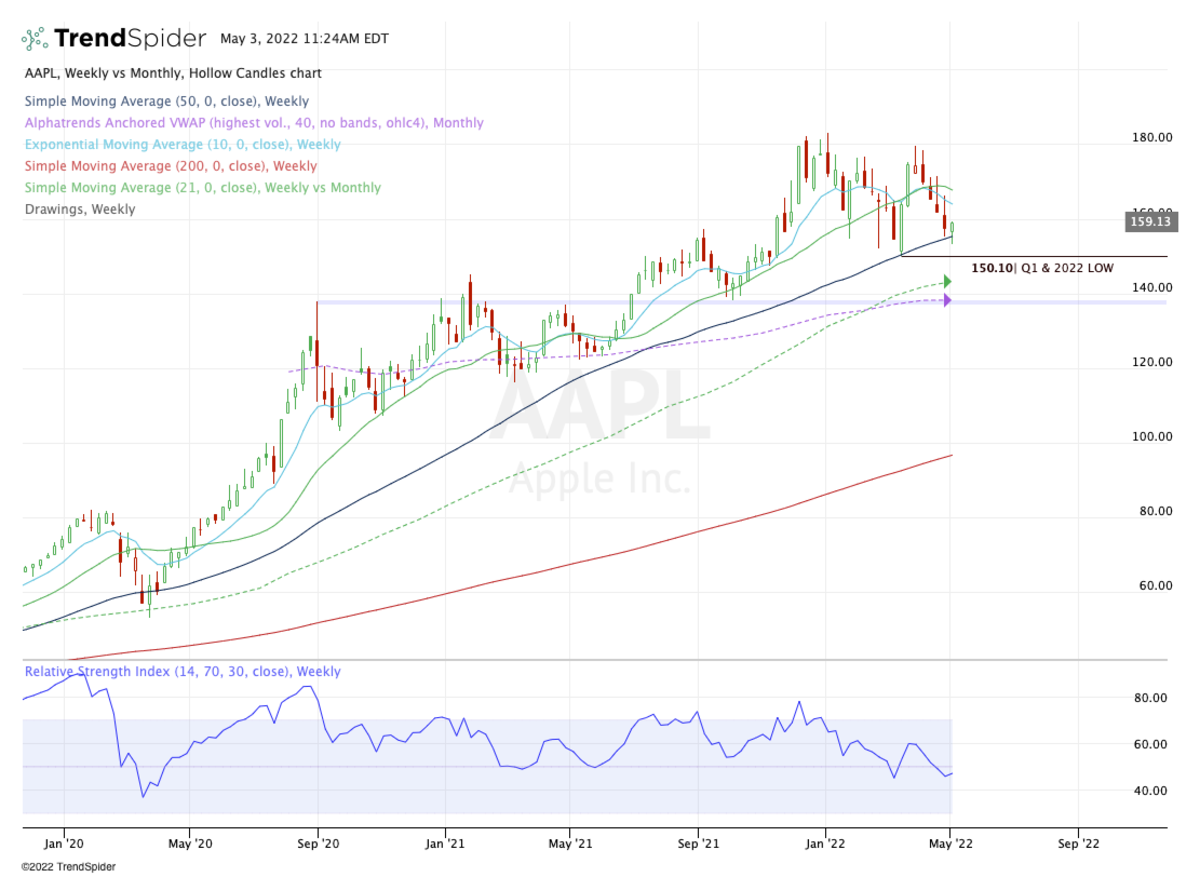The image size is (1200, 877).
Task: Click the TrendSpider logo icon
Action: click(x=35, y=39)
